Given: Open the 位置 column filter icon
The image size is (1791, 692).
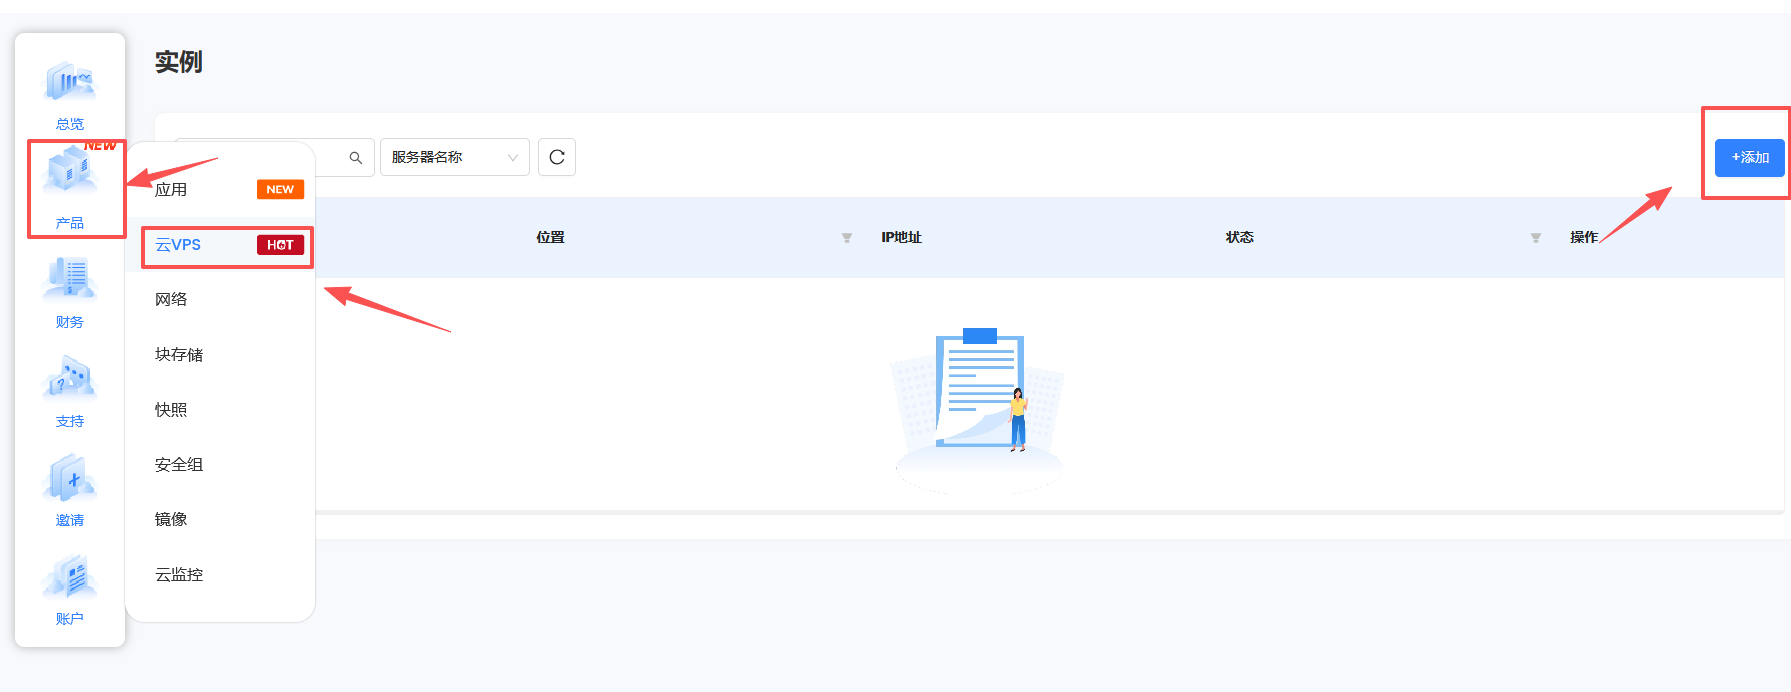Looking at the screenshot, I should pyautogui.click(x=847, y=238).
